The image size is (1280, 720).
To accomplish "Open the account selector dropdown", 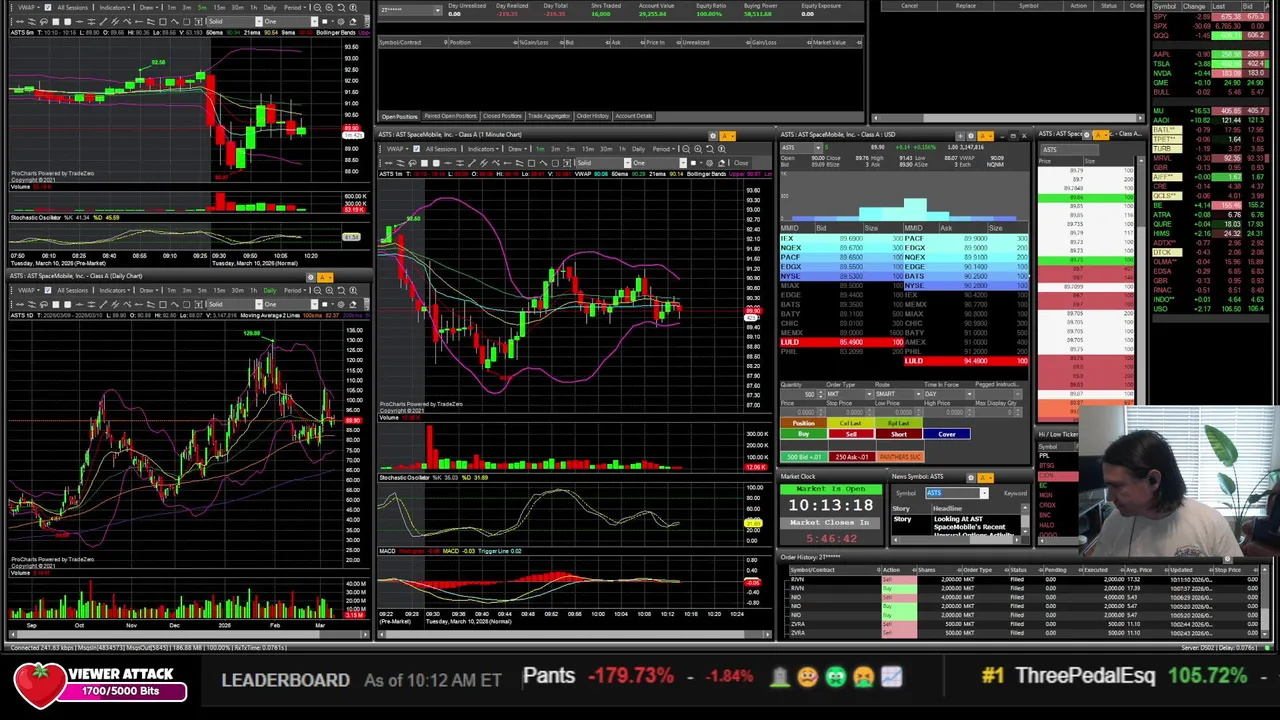I will point(411,10).
